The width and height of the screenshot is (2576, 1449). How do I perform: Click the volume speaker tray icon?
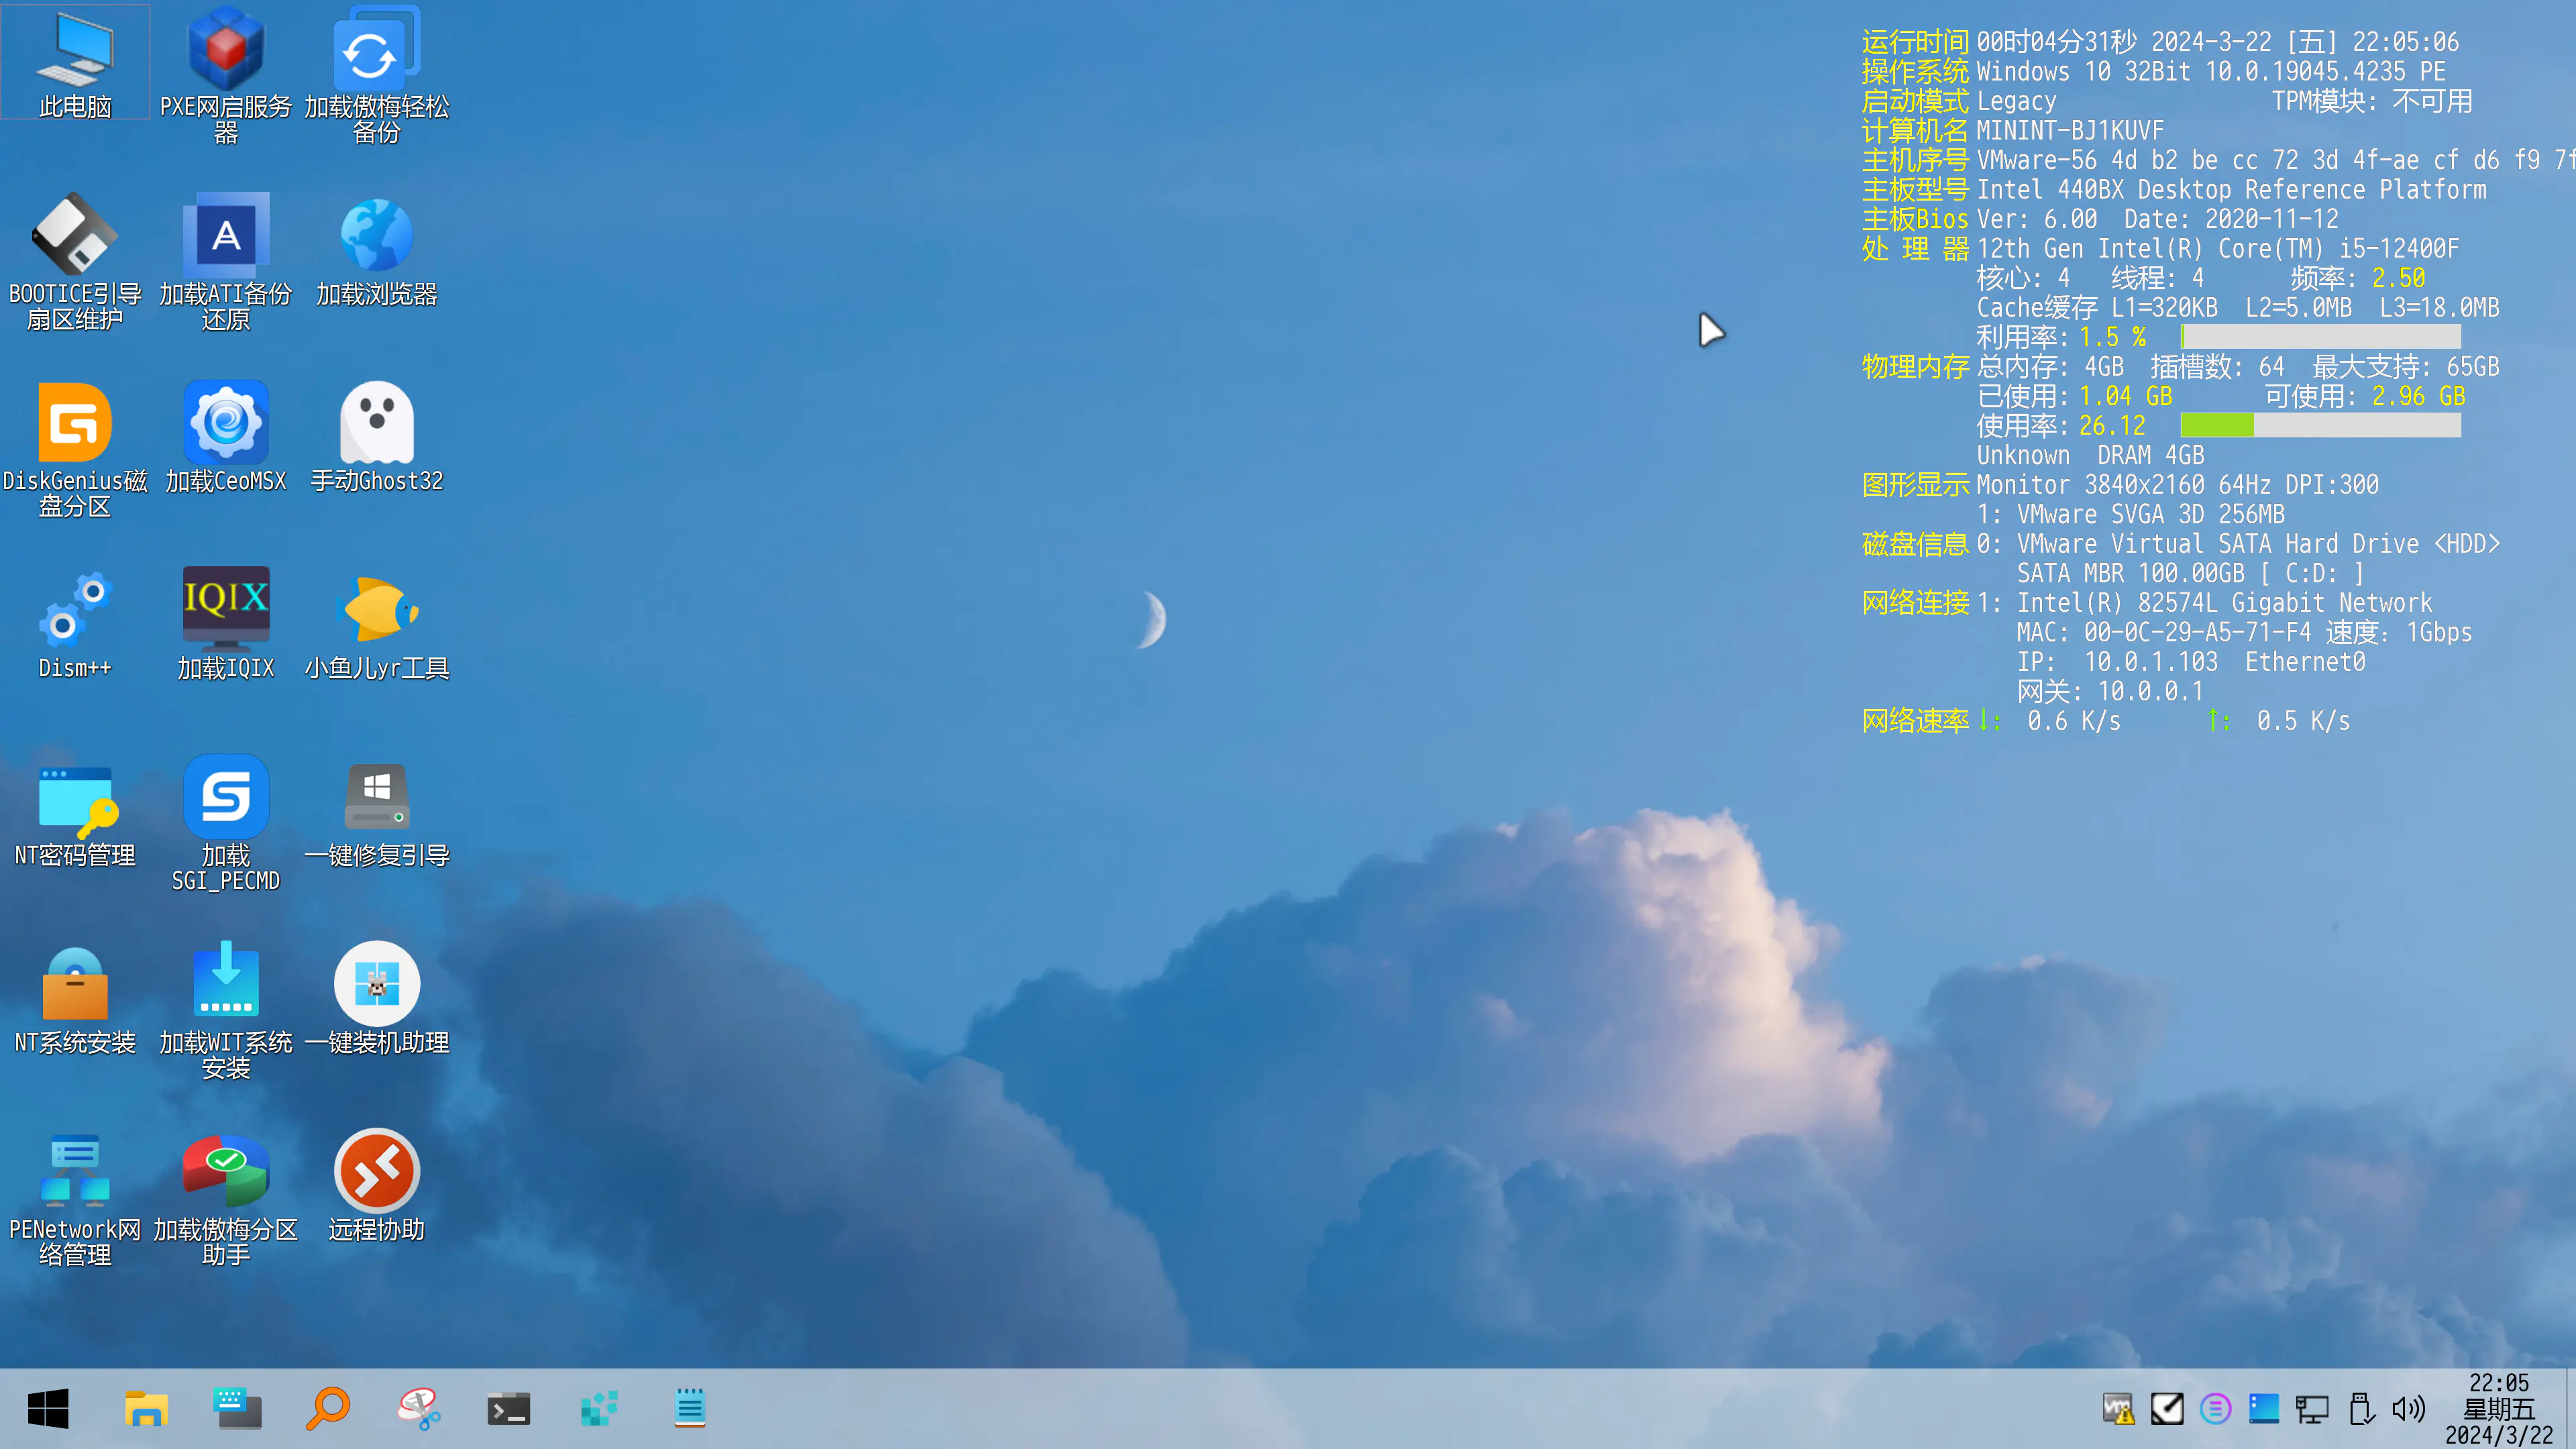click(2408, 1408)
